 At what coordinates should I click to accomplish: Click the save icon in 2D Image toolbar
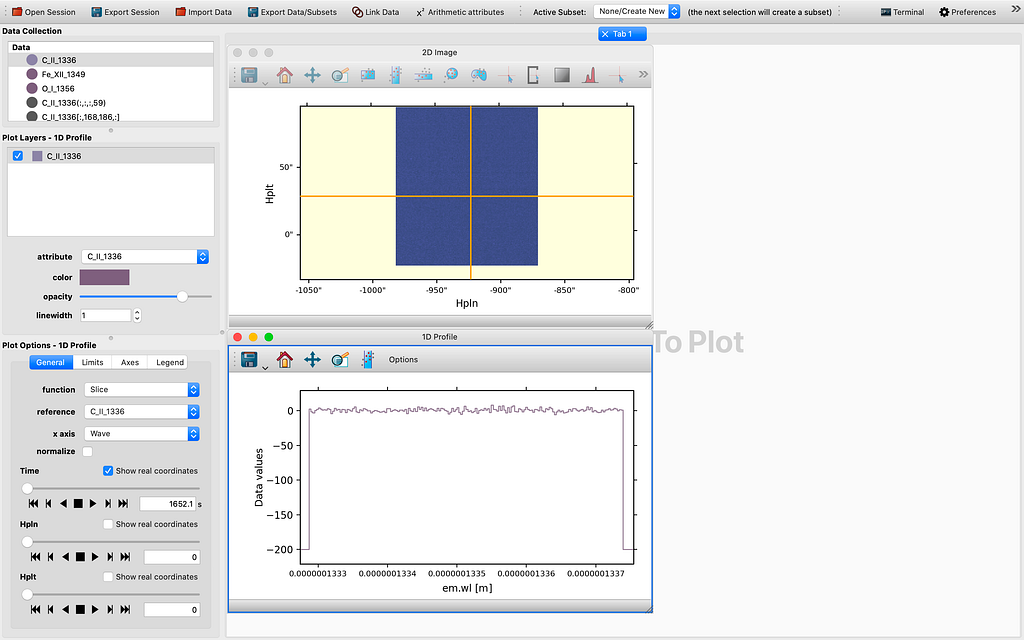click(x=248, y=75)
